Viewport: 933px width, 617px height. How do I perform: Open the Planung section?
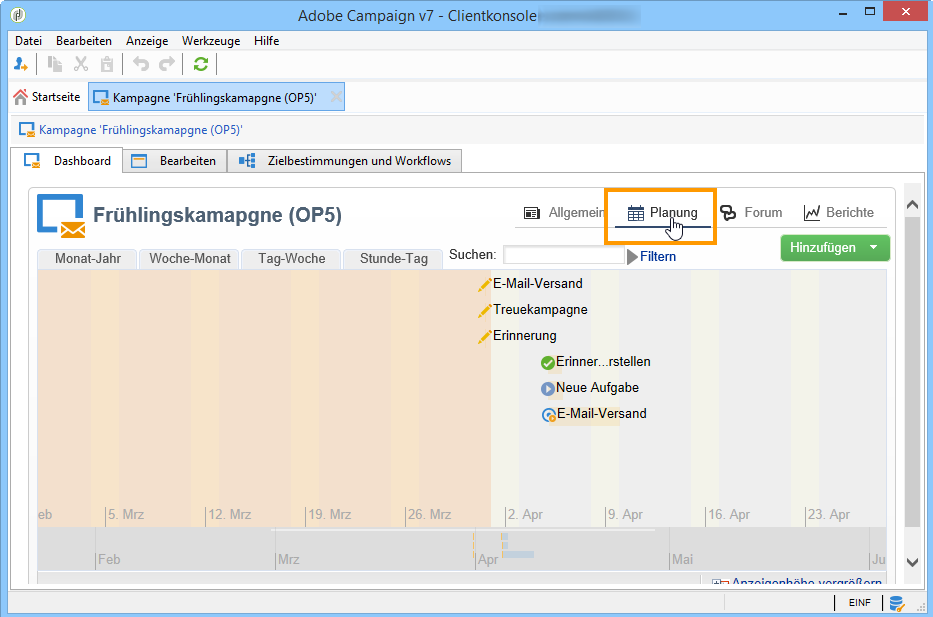pos(662,212)
